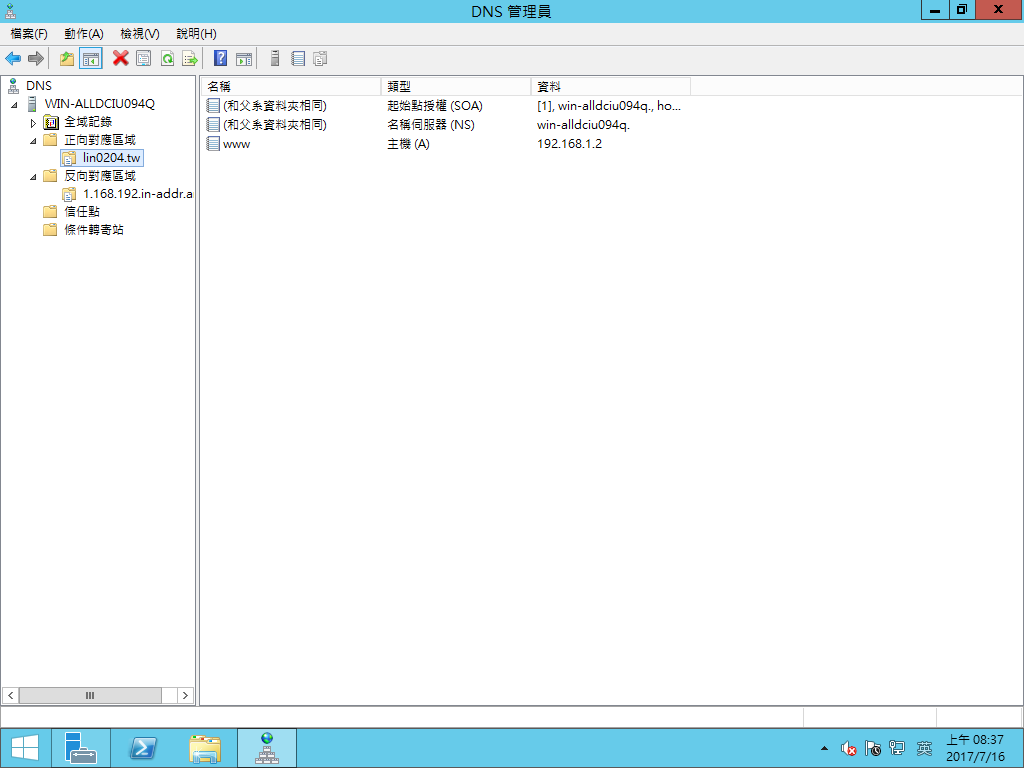Viewport: 1024px width, 768px height.
Task: Collapse 正向對應區域 folder
Action: point(33,140)
